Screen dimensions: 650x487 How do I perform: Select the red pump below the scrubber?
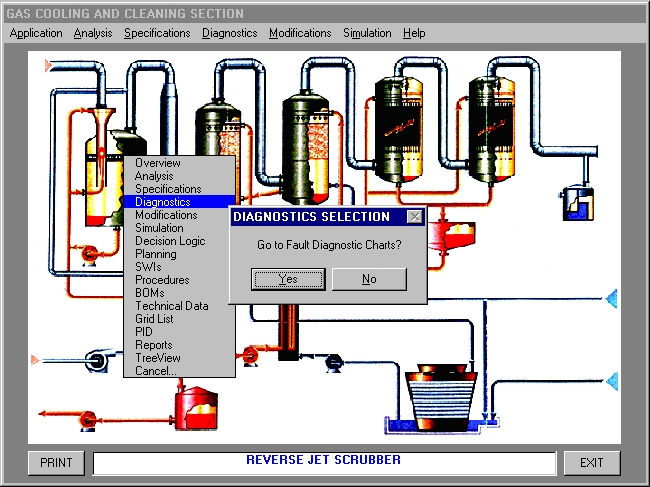pos(90,254)
